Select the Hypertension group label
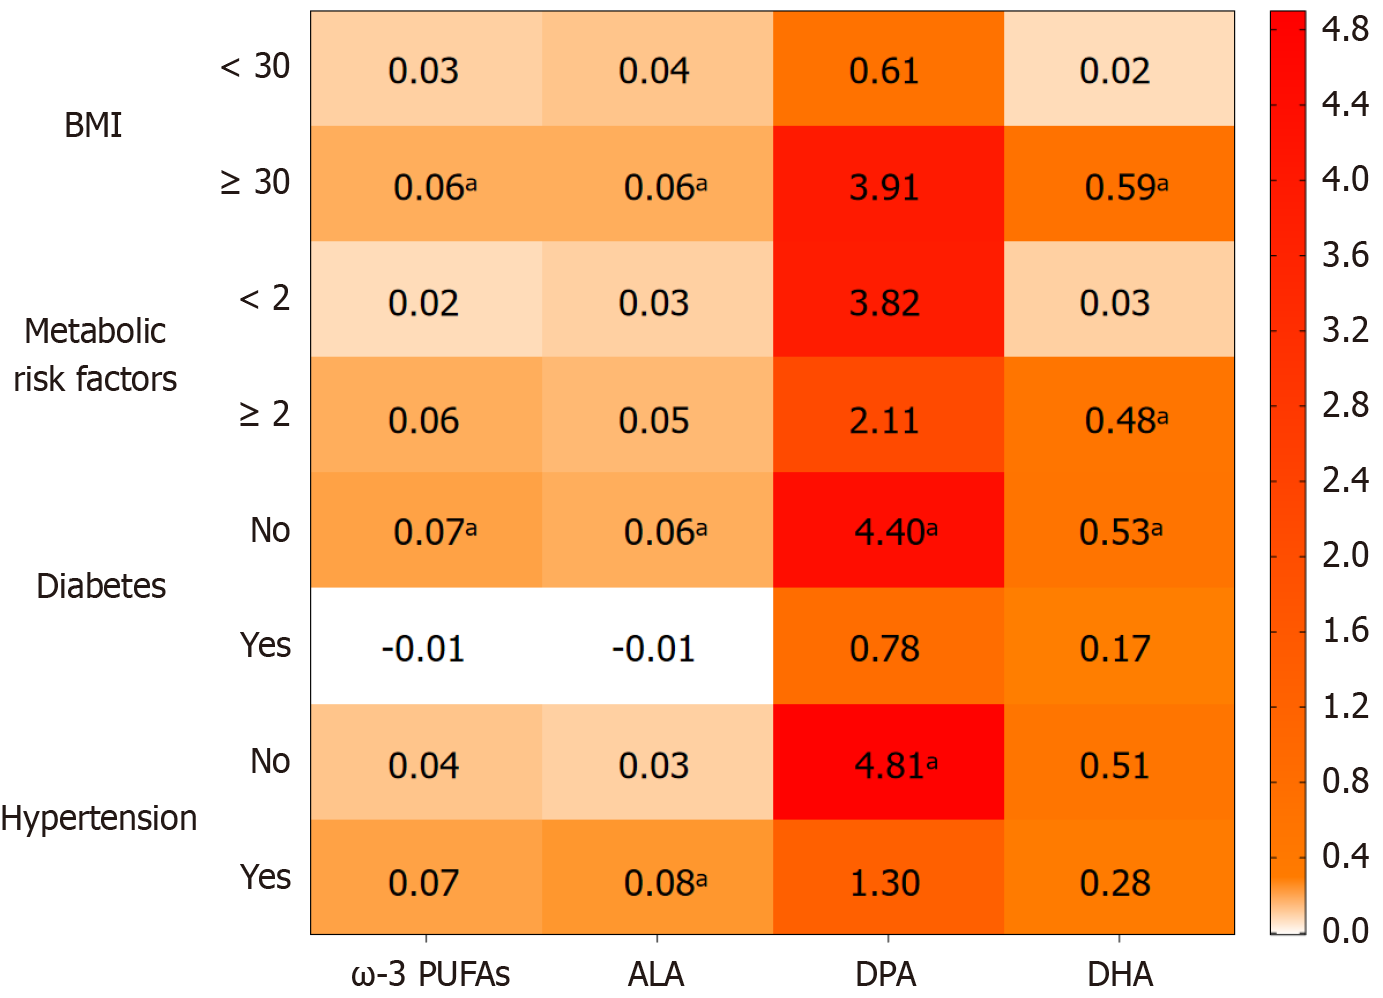 pos(99,818)
